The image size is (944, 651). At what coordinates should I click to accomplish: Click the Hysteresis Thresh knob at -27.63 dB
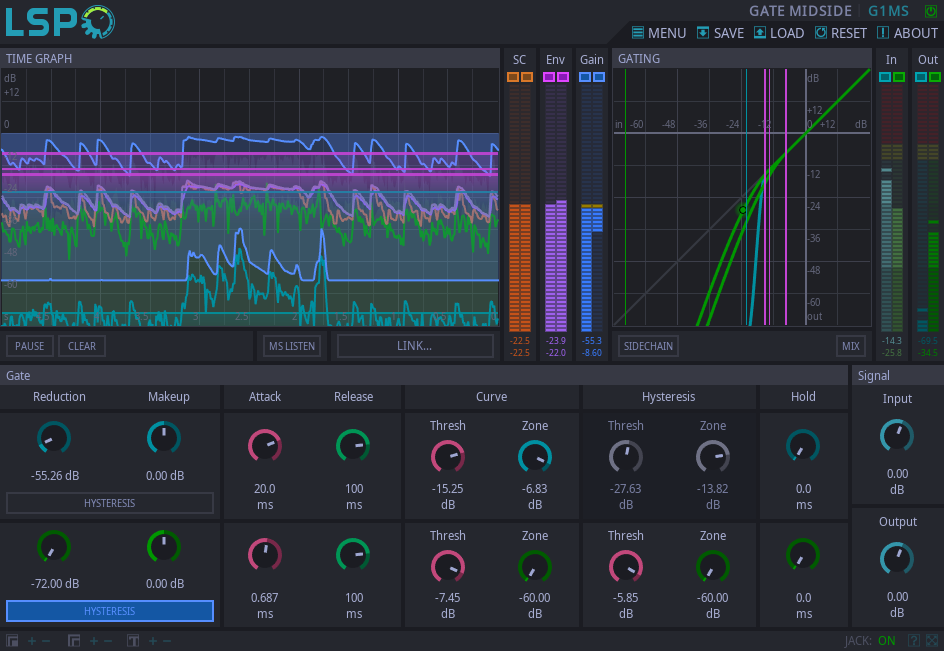(626, 457)
